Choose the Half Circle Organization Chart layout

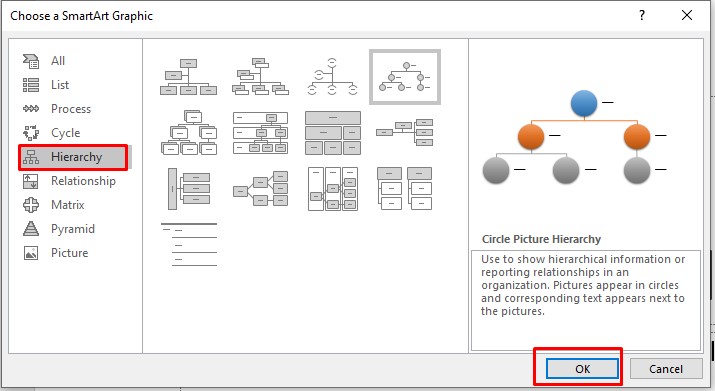tap(332, 77)
